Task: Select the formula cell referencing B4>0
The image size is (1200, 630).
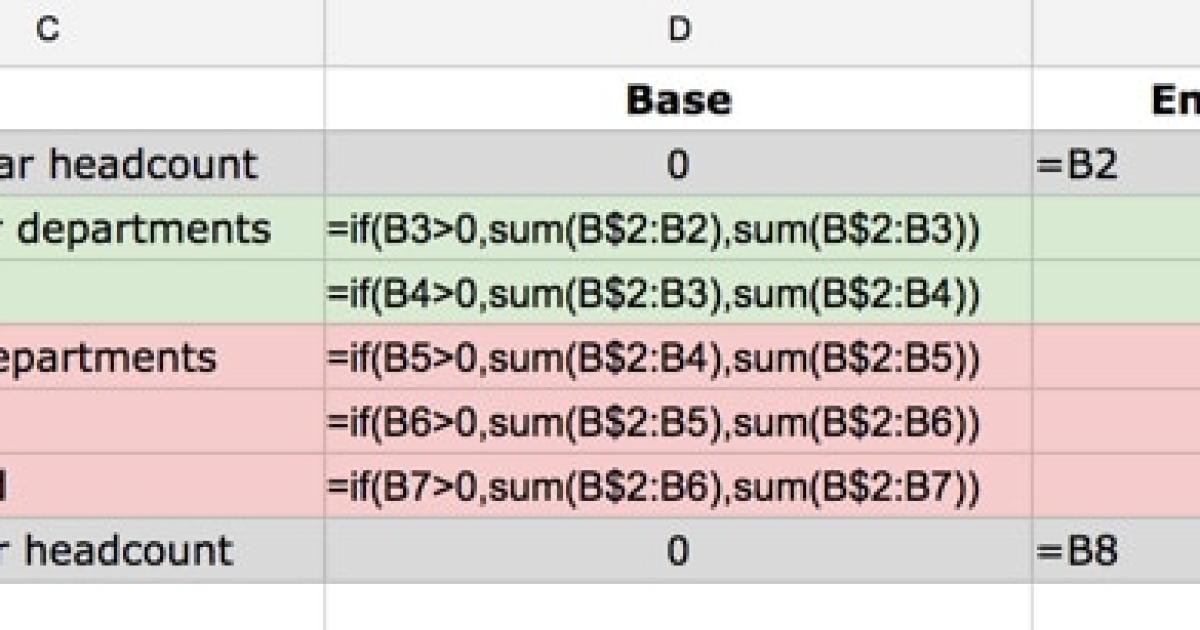Action: 680,293
